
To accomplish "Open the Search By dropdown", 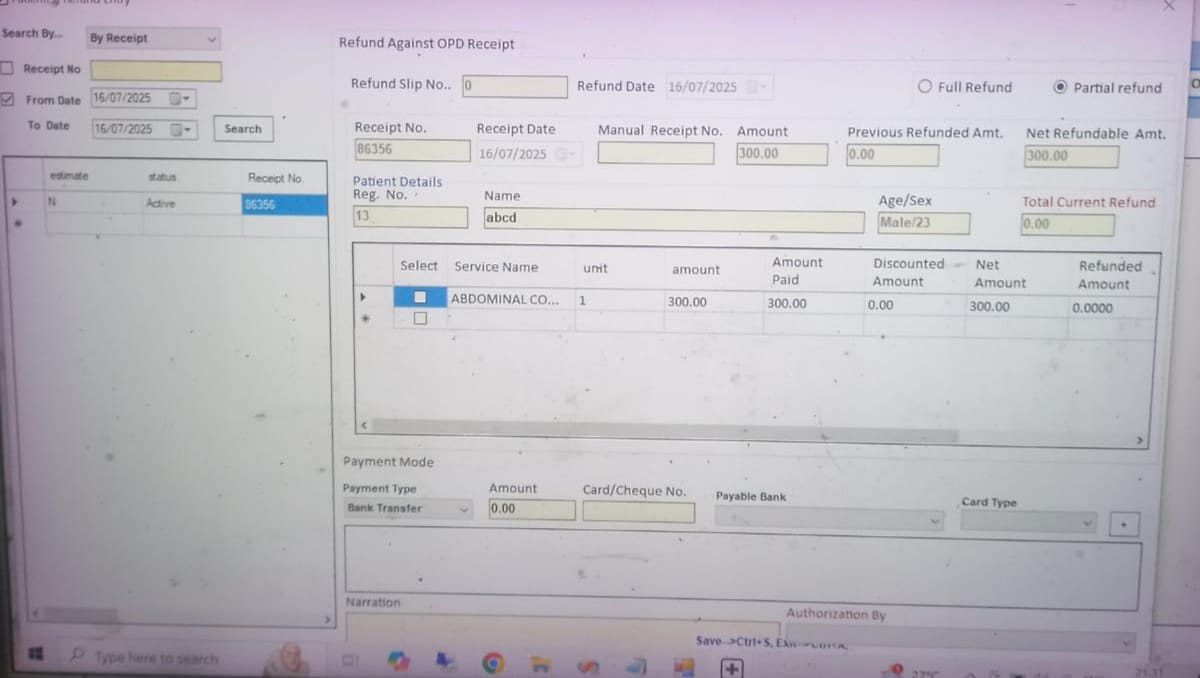I will (x=153, y=38).
